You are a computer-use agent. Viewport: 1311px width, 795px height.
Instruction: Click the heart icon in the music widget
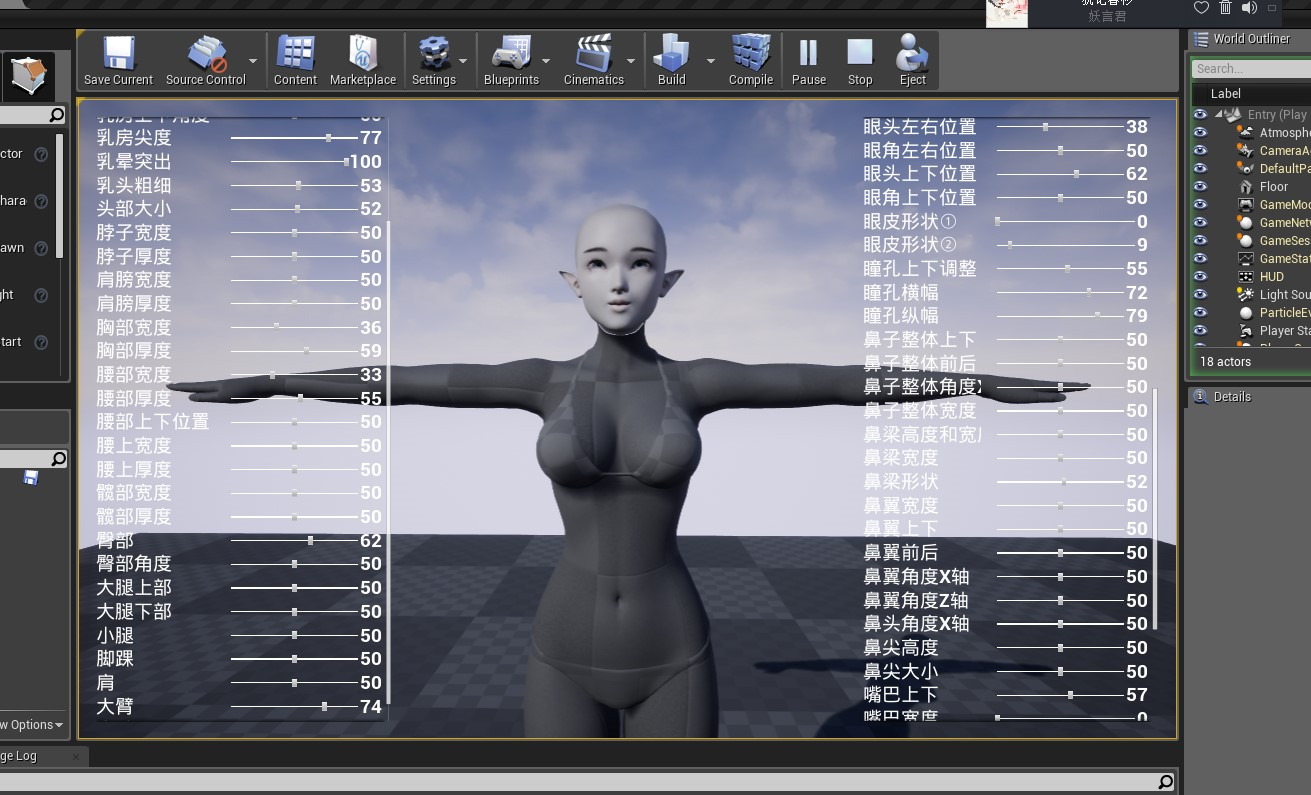coord(1201,8)
